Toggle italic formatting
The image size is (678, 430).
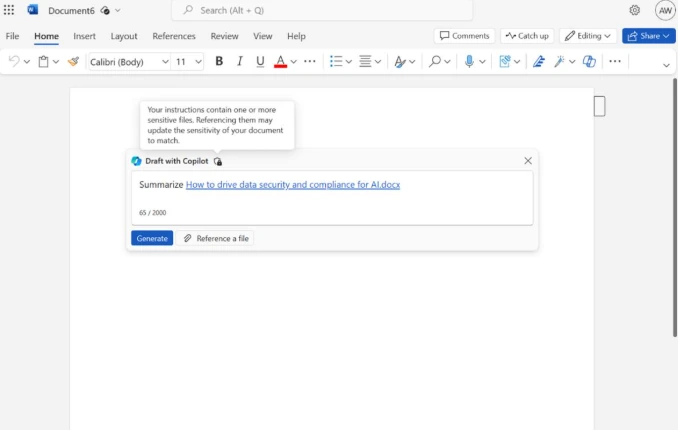point(240,61)
